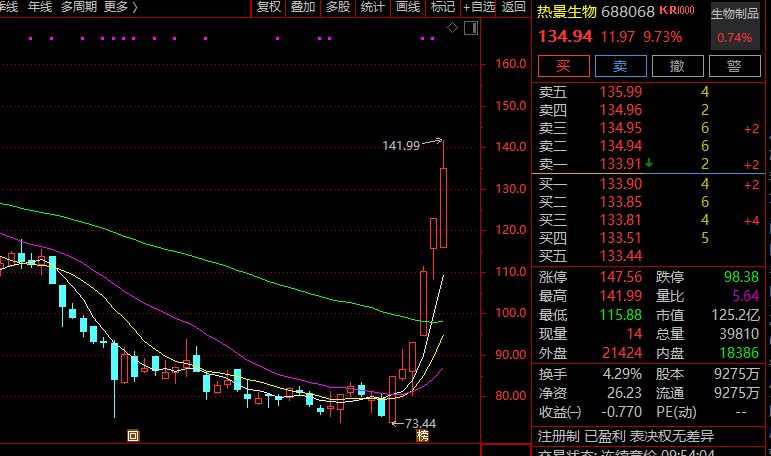Click the KR1000 badge next to the stock code

pyautogui.click(x=677, y=10)
